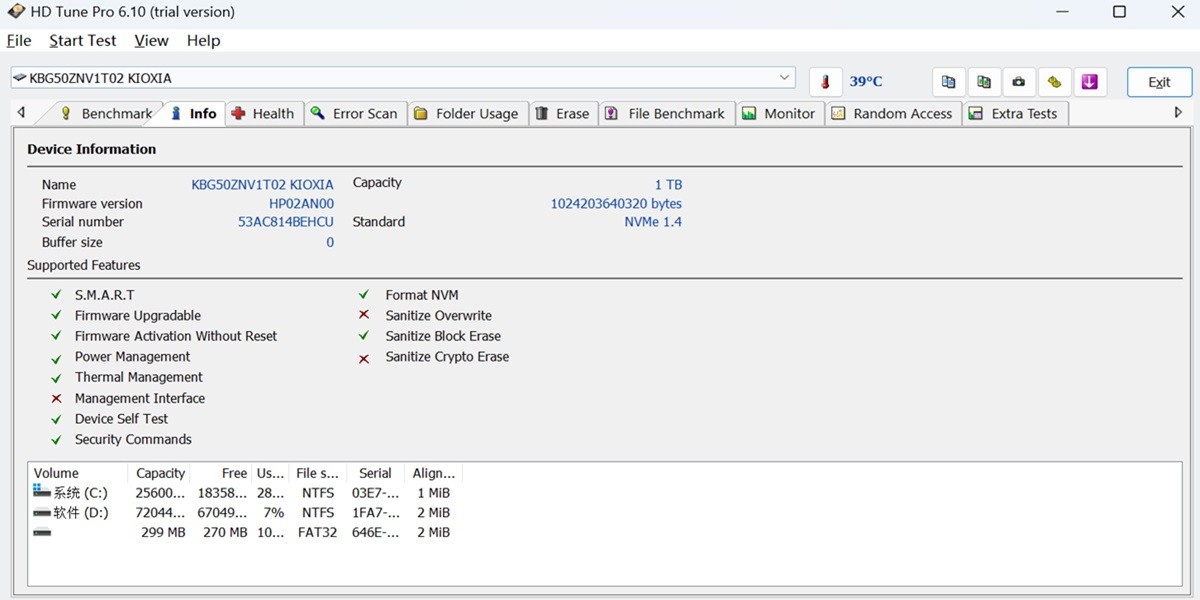This screenshot has height=600, width=1200.
Task: Click the blue copy-text-to-clipboard icon
Action: click(949, 82)
